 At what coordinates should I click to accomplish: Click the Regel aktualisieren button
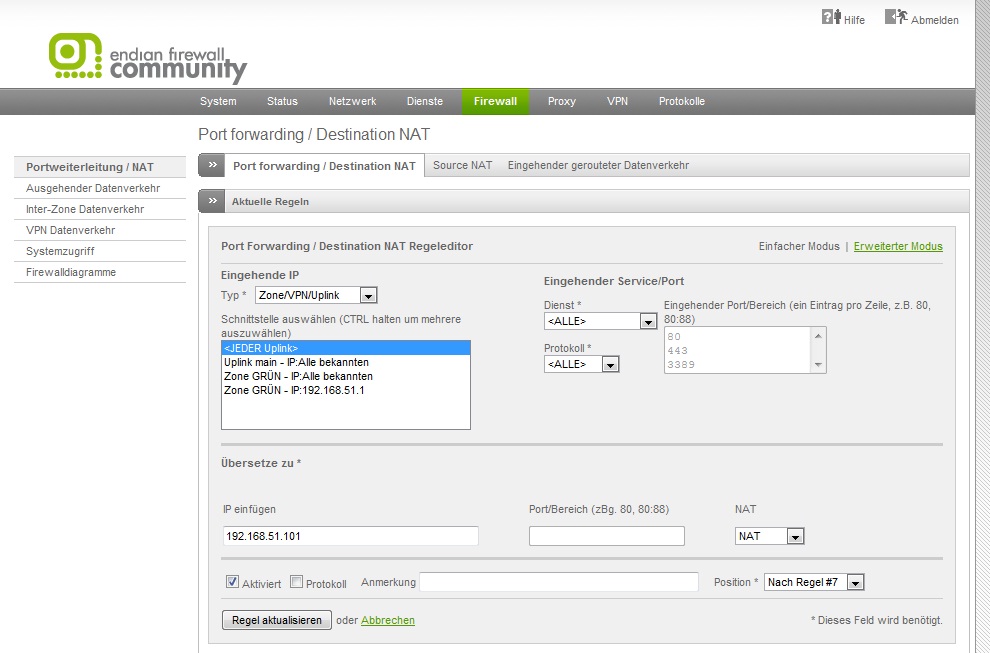tap(277, 620)
